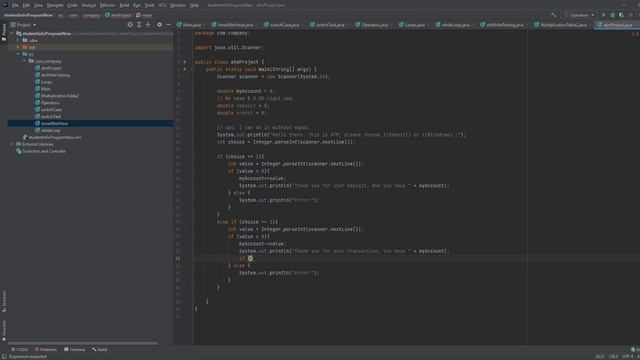Open the View menu
The height and width of the screenshot is (360, 640).
[x=38, y=5]
